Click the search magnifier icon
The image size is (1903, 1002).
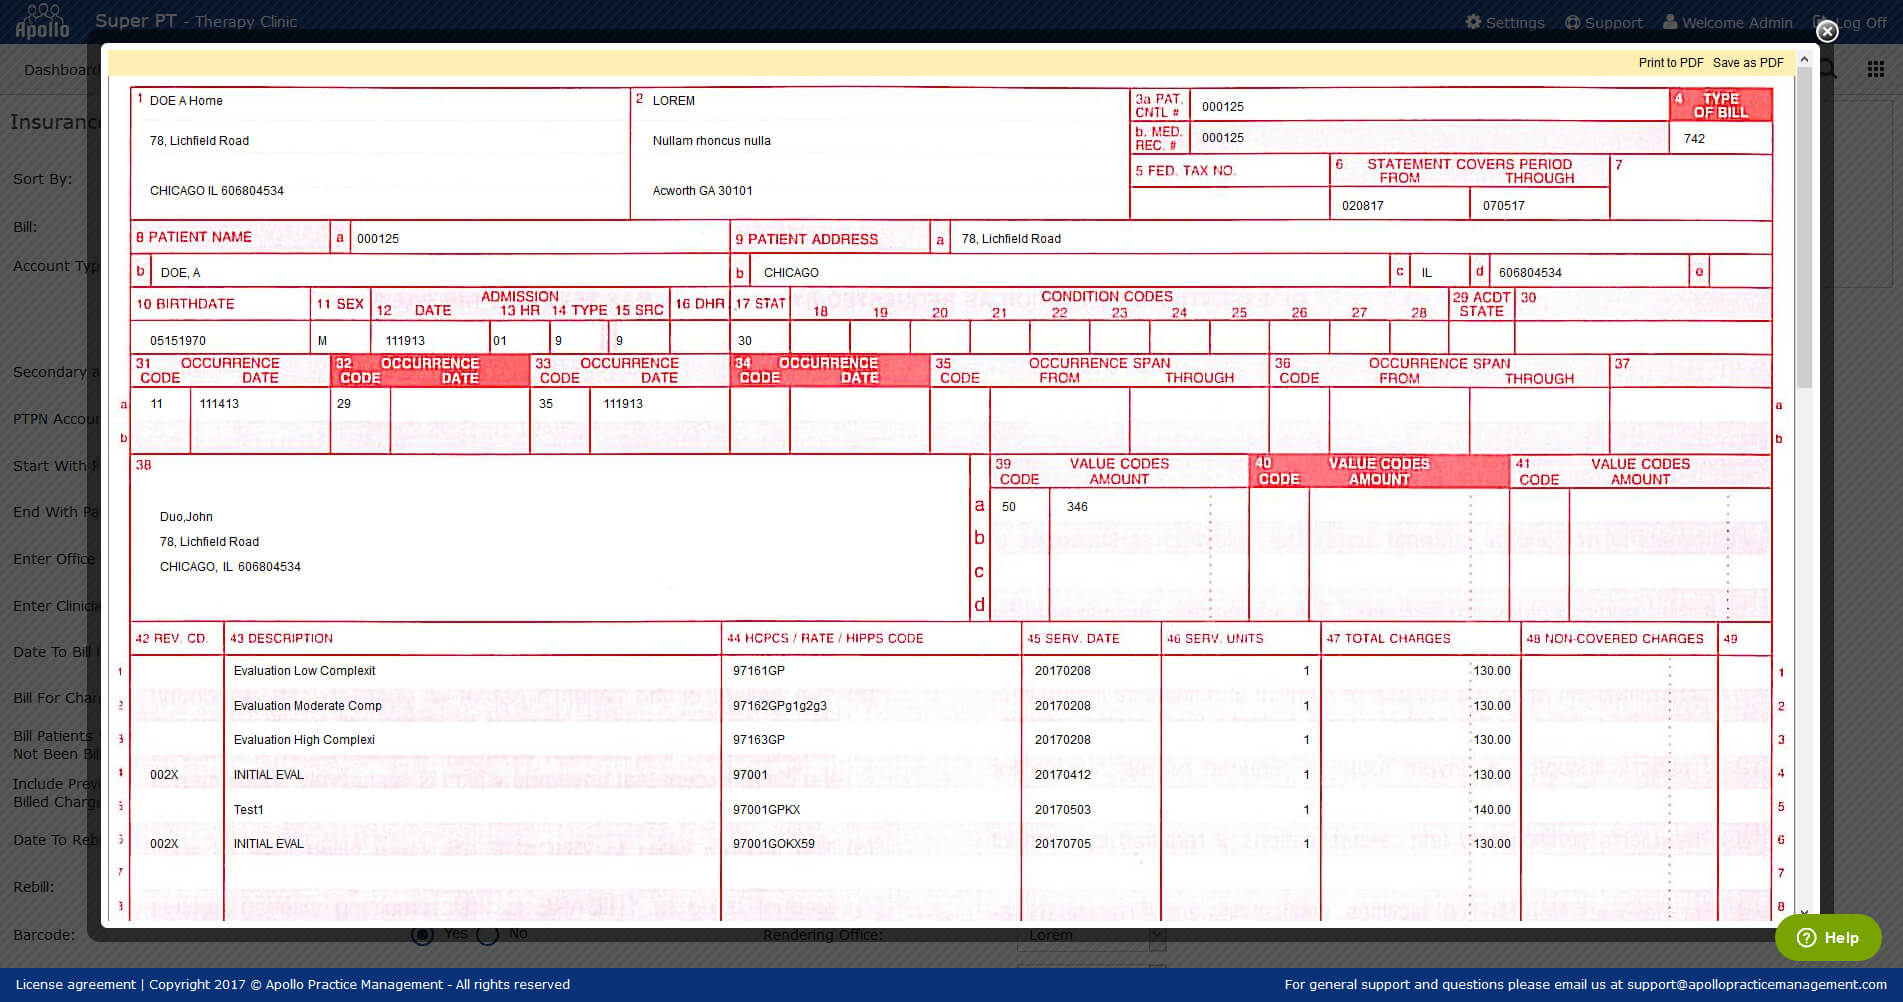pos(1826,68)
